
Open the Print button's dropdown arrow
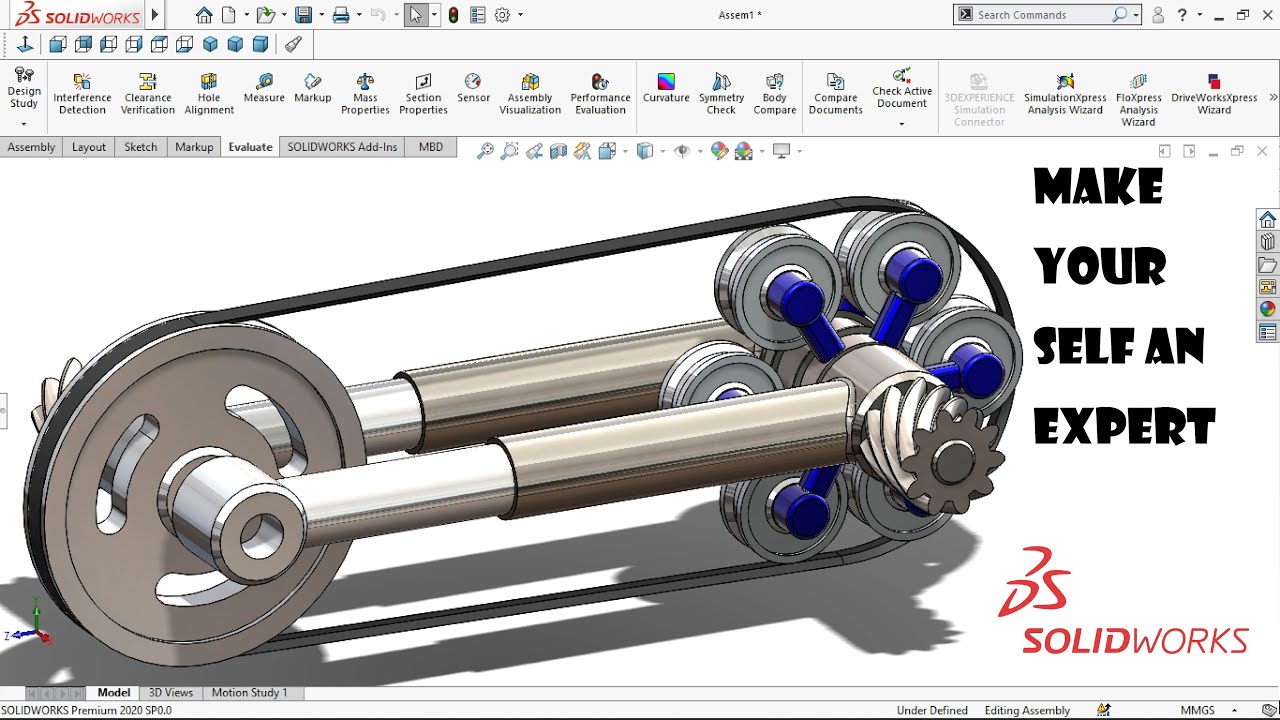coord(358,15)
